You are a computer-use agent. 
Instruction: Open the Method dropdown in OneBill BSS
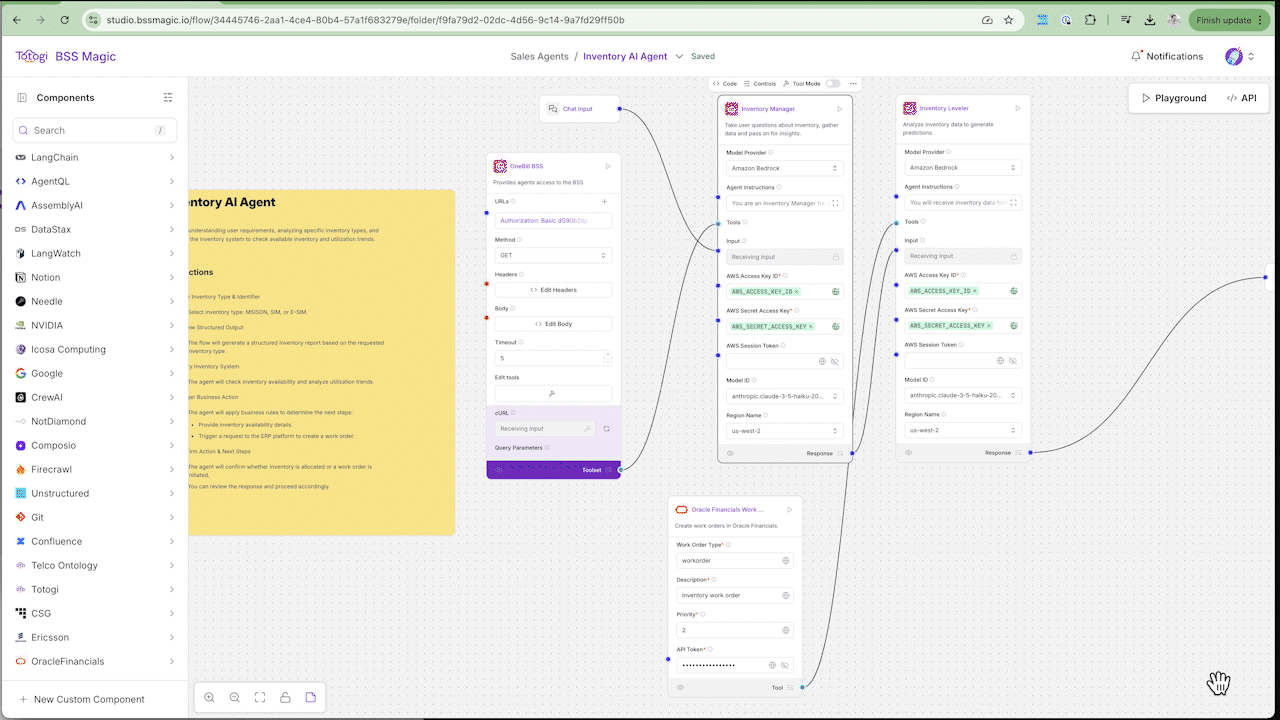553,255
